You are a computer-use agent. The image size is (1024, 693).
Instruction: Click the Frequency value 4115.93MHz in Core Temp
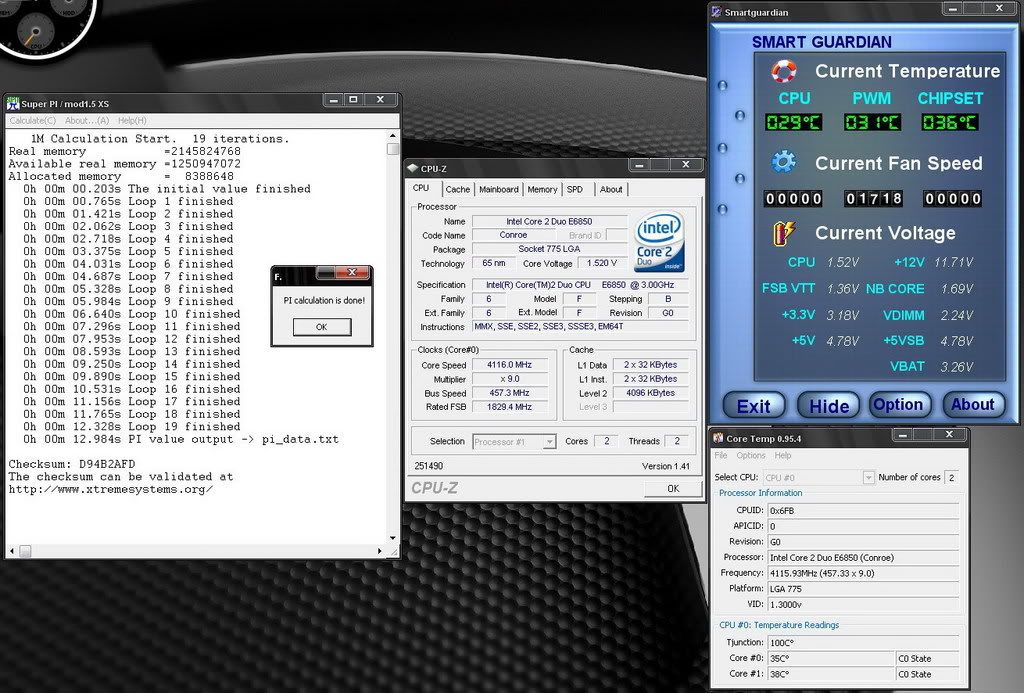863,573
